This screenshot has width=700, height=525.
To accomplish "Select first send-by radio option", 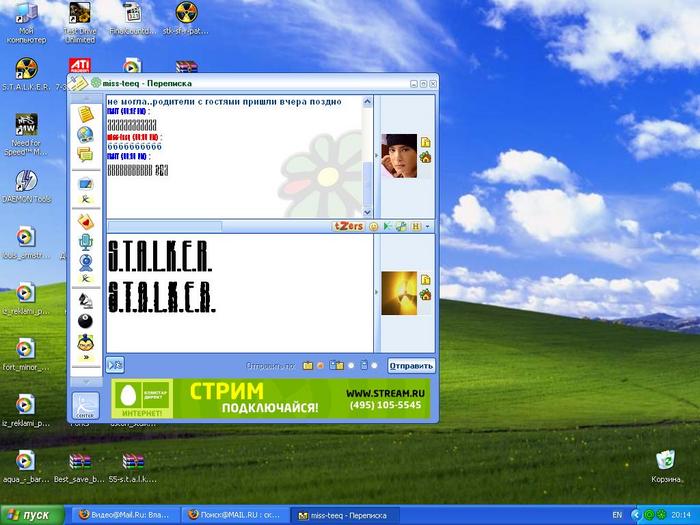I will (x=320, y=366).
